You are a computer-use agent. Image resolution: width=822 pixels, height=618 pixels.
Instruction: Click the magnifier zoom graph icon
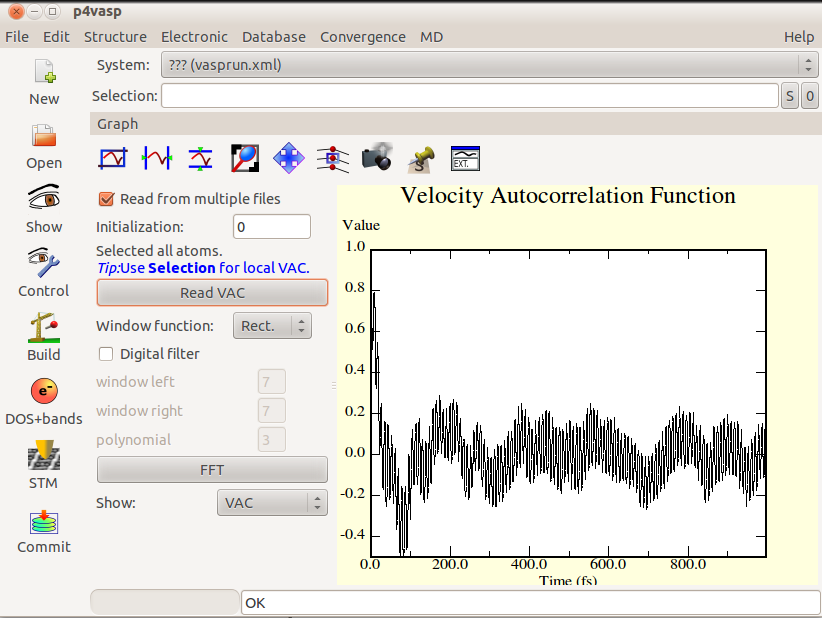tap(245, 157)
